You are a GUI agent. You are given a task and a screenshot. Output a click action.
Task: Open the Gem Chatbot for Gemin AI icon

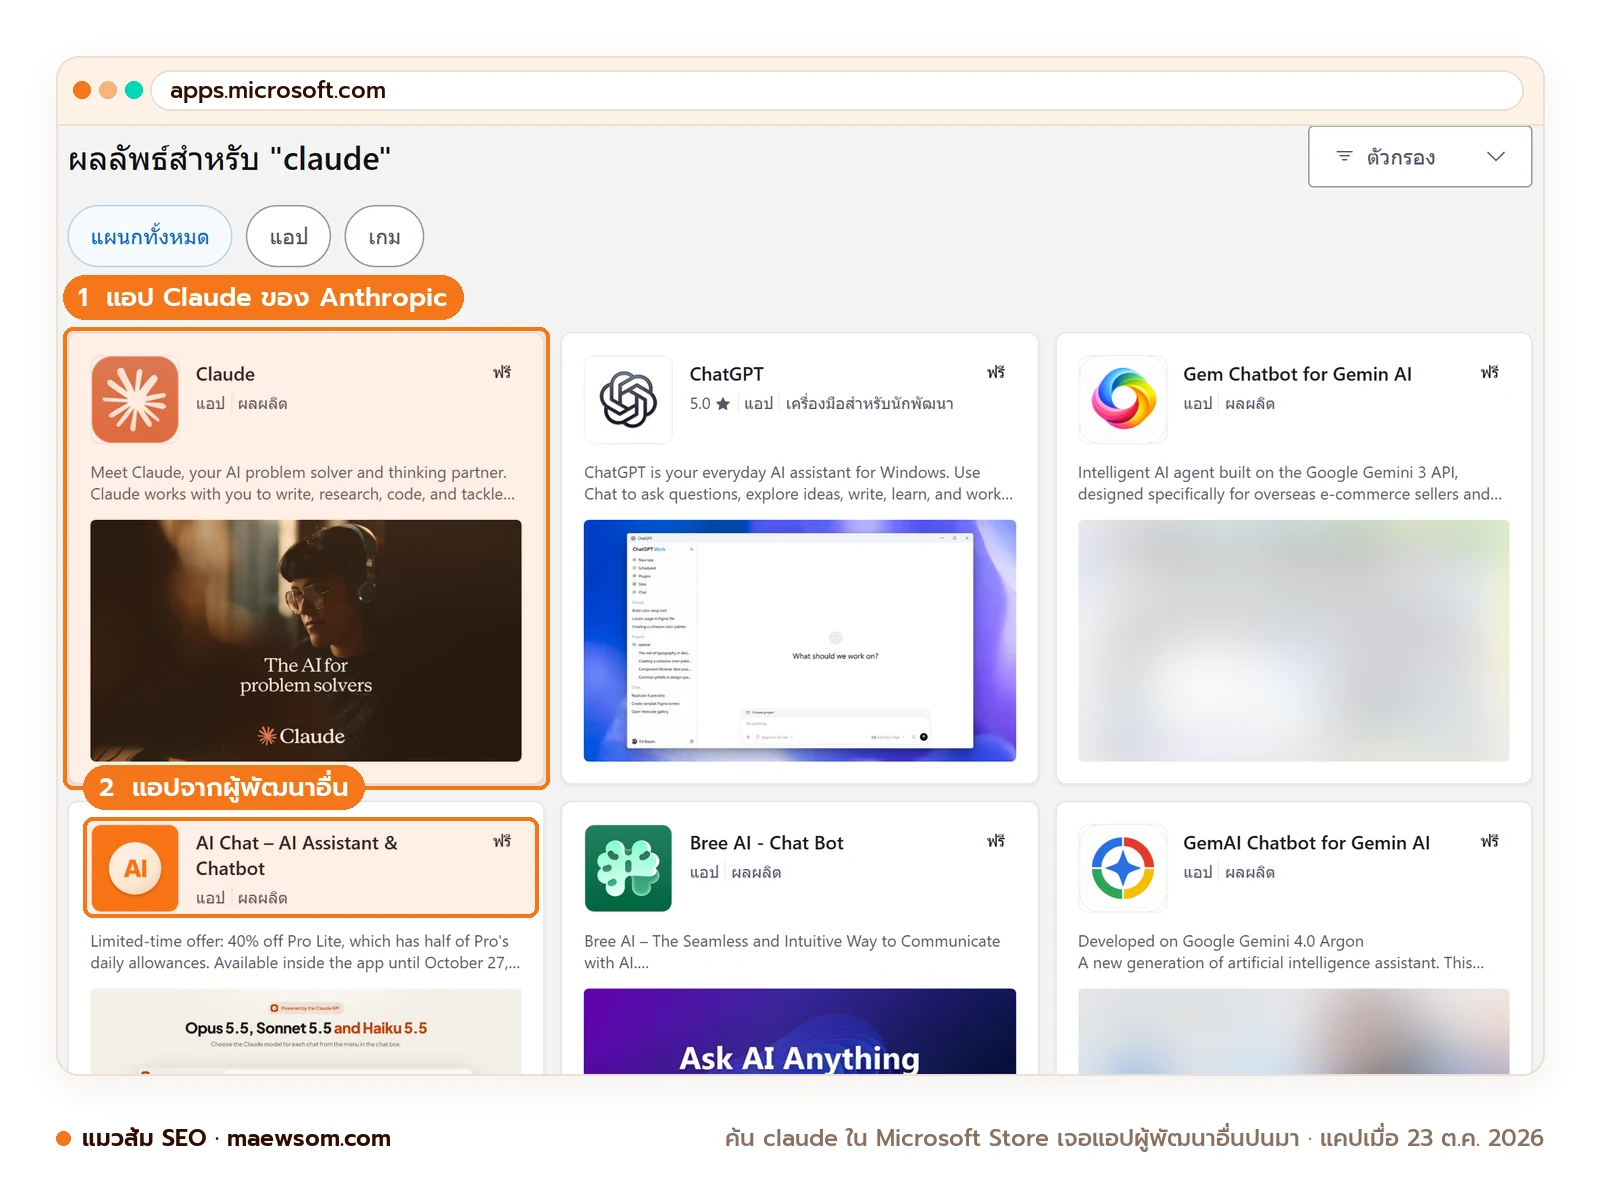[x=1122, y=399]
